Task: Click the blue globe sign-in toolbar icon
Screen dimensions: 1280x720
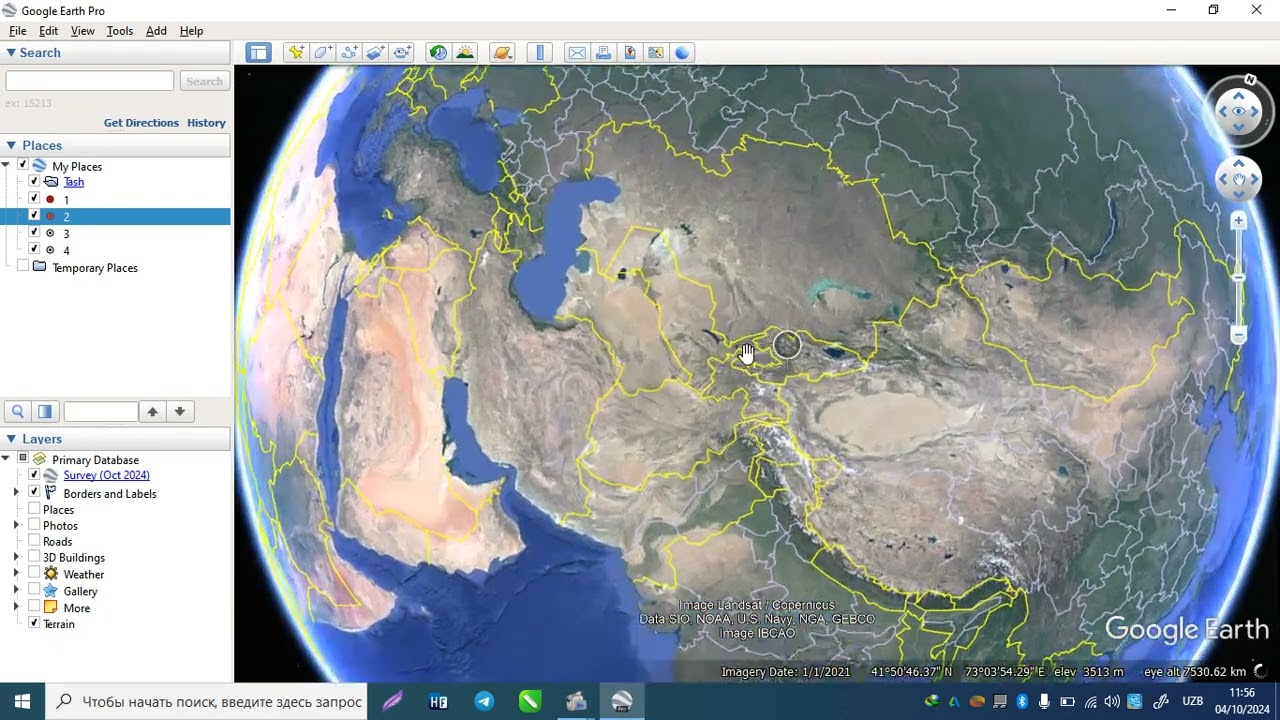Action: pos(682,53)
